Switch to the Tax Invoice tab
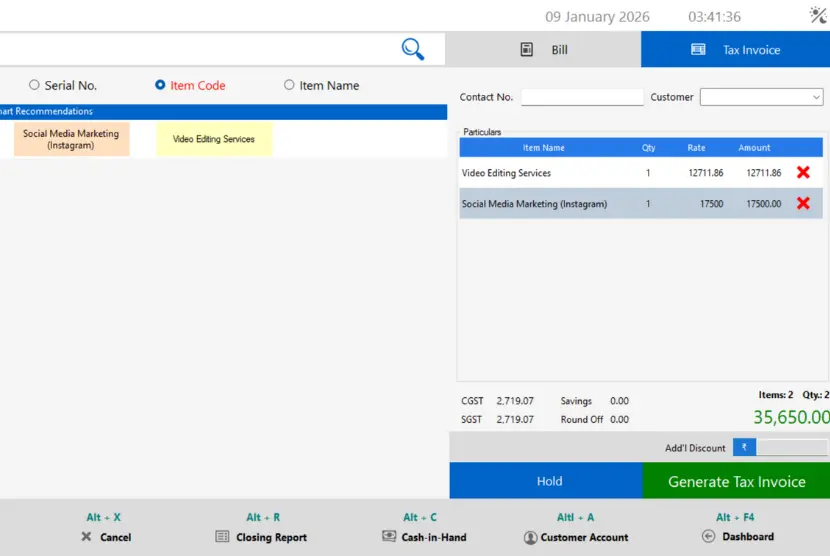Image resolution: width=830 pixels, height=556 pixels. [736, 50]
